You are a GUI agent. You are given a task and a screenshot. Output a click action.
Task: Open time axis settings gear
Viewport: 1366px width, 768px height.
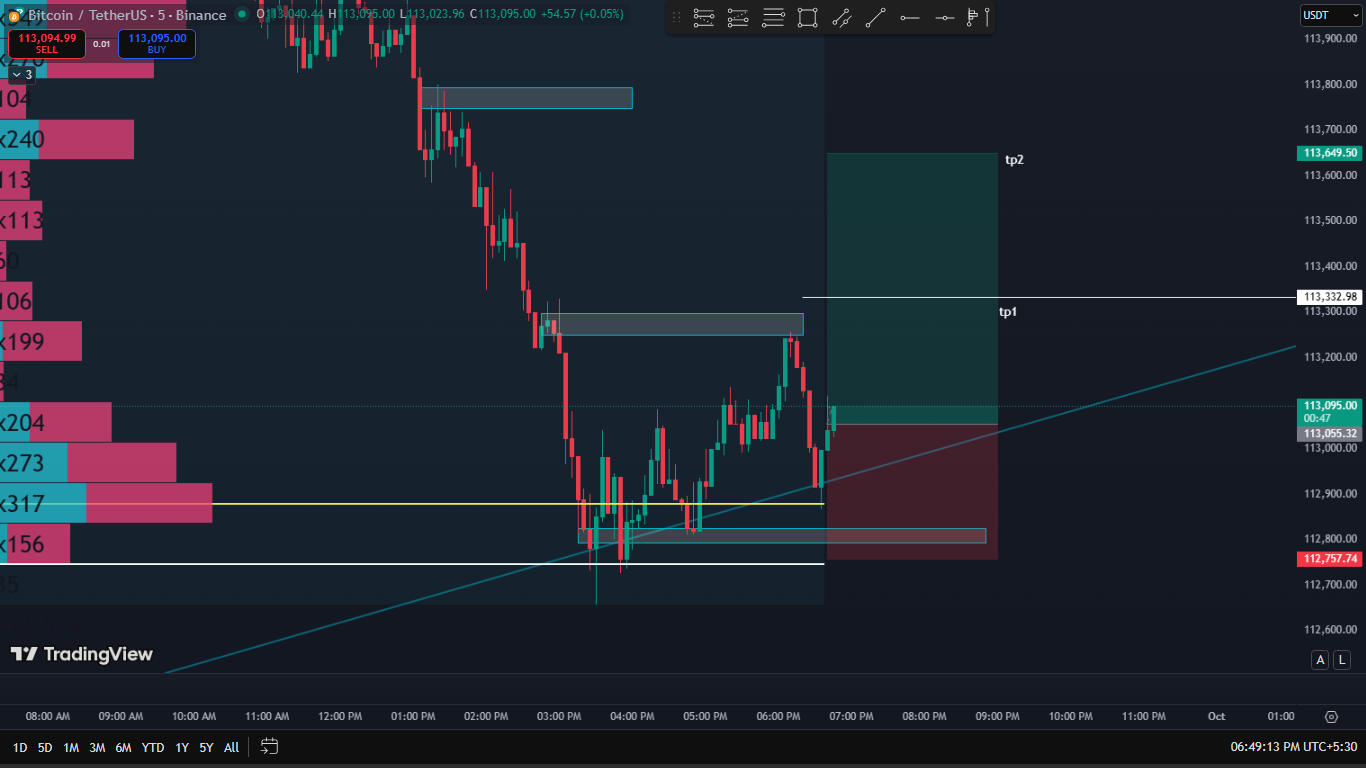coord(1331,717)
